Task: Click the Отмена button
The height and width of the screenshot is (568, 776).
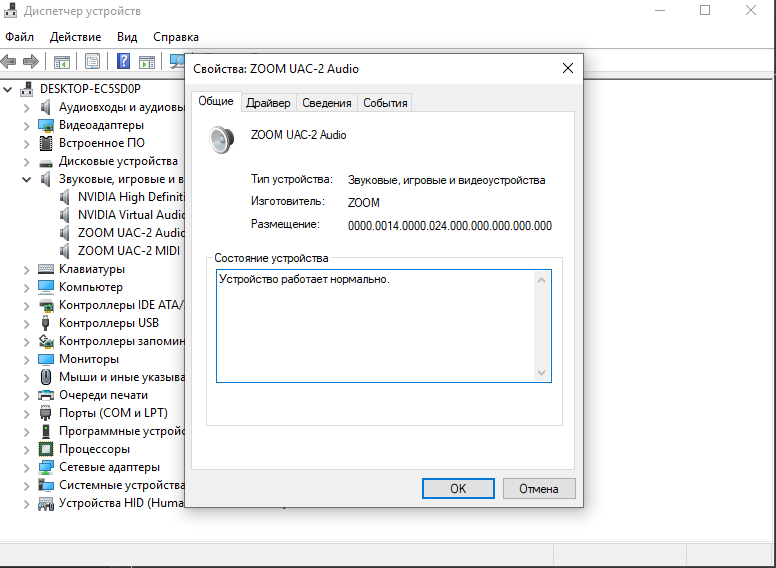Action: tap(539, 489)
